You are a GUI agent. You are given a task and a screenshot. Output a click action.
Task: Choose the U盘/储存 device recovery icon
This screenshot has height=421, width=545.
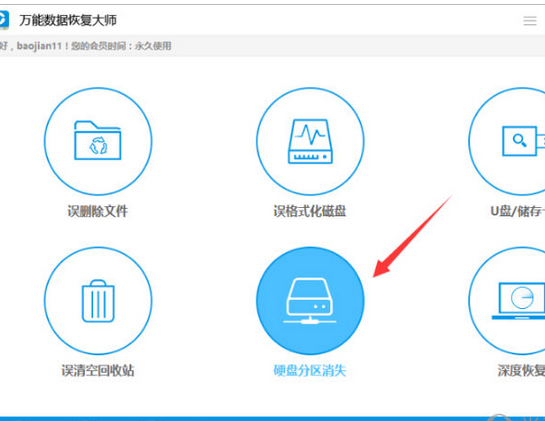click(507, 141)
